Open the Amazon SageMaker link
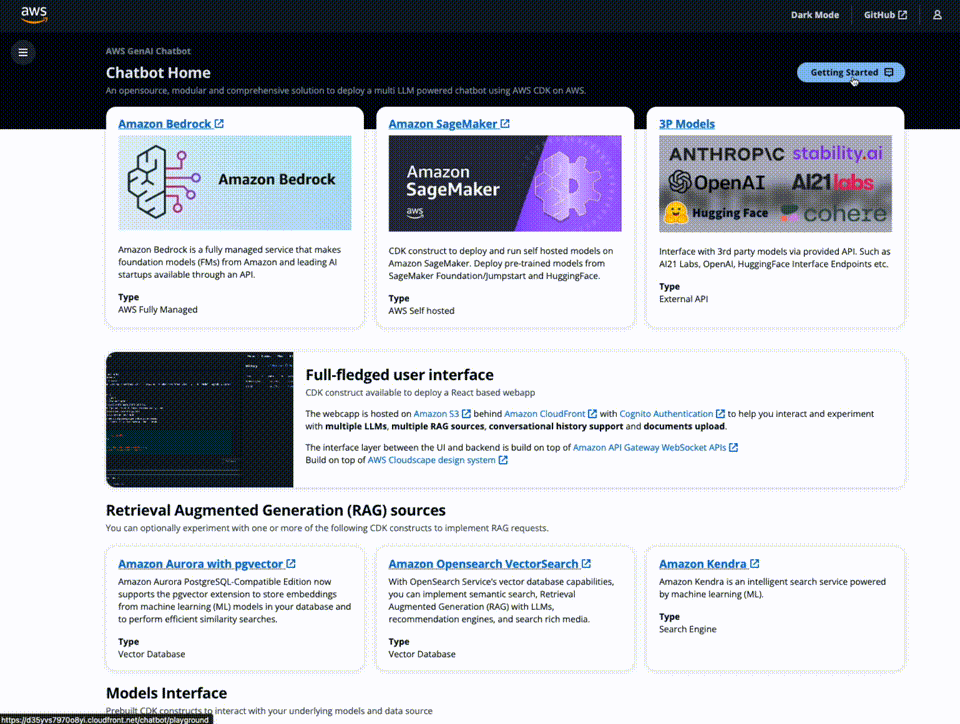The width and height of the screenshot is (960, 724). click(x=443, y=124)
